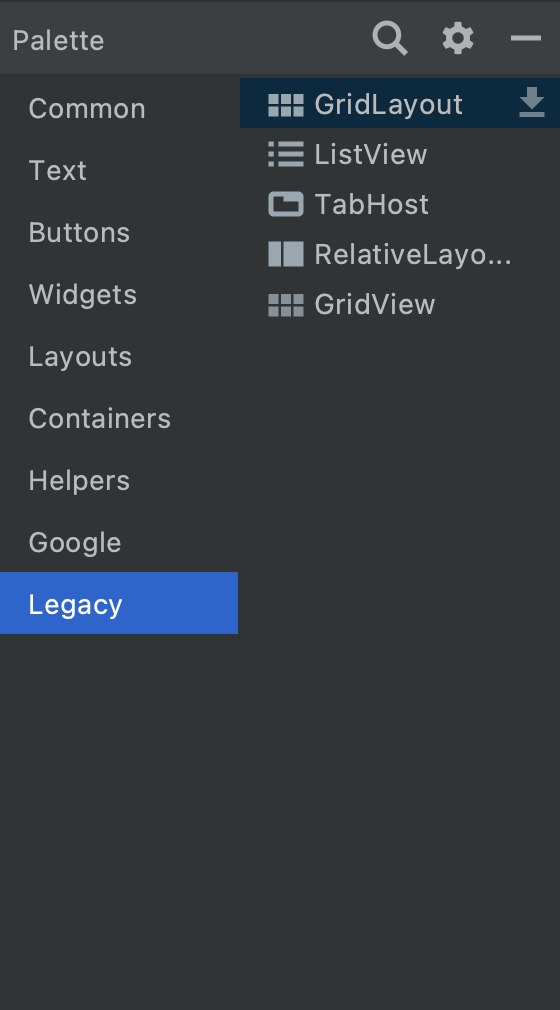Select the ListView component label
Screen dimensions: 560x1010
pyautogui.click(x=371, y=155)
